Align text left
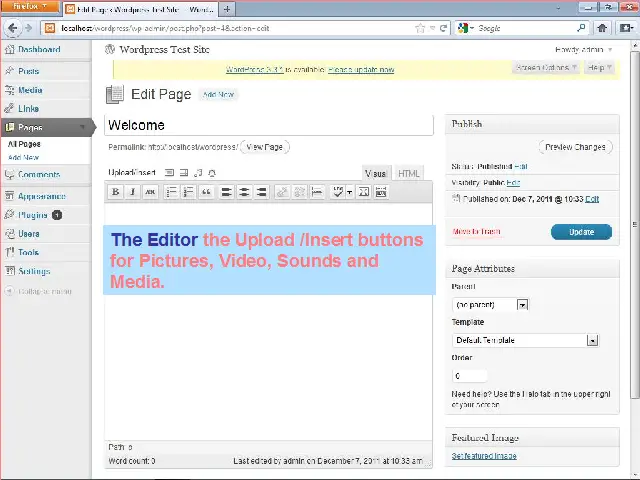This screenshot has width=640, height=480. click(227, 192)
